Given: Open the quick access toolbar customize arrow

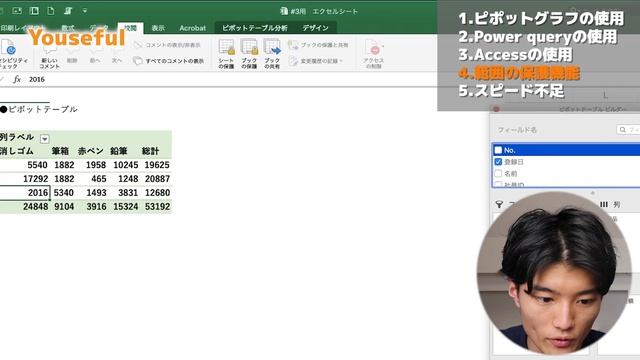Looking at the screenshot, I should pyautogui.click(x=84, y=11).
